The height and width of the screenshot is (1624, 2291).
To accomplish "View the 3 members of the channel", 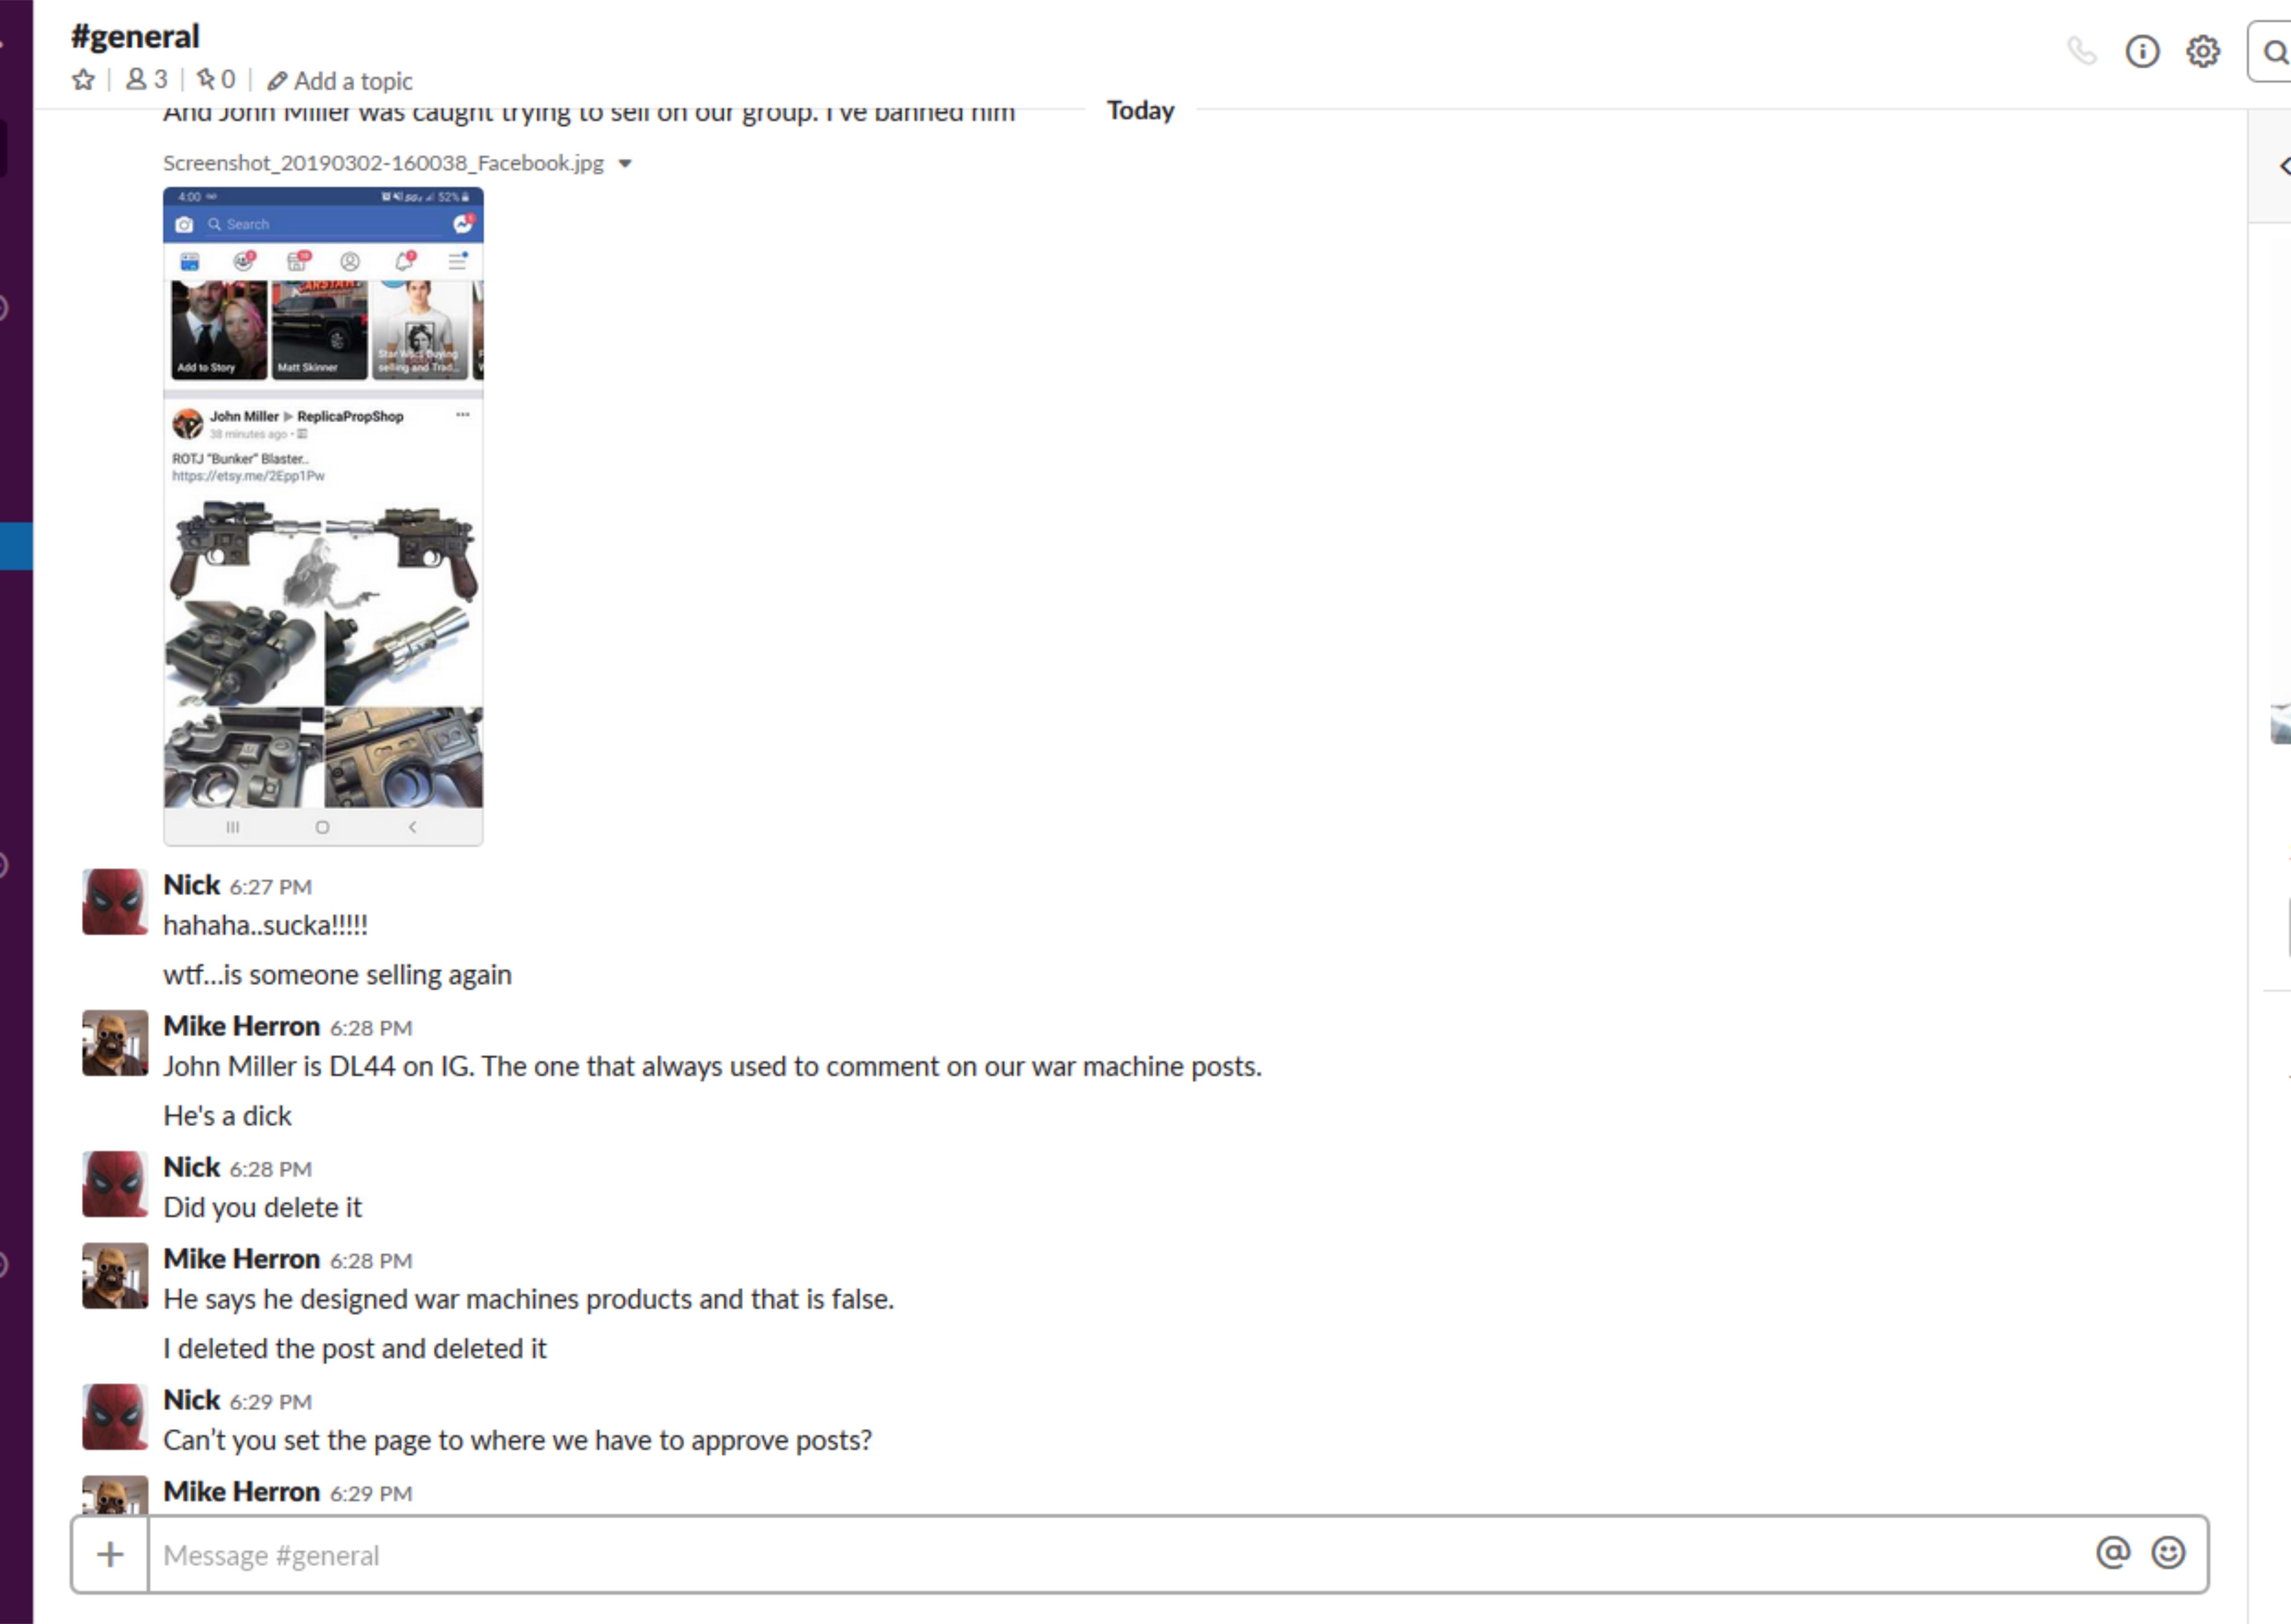I will (146, 80).
